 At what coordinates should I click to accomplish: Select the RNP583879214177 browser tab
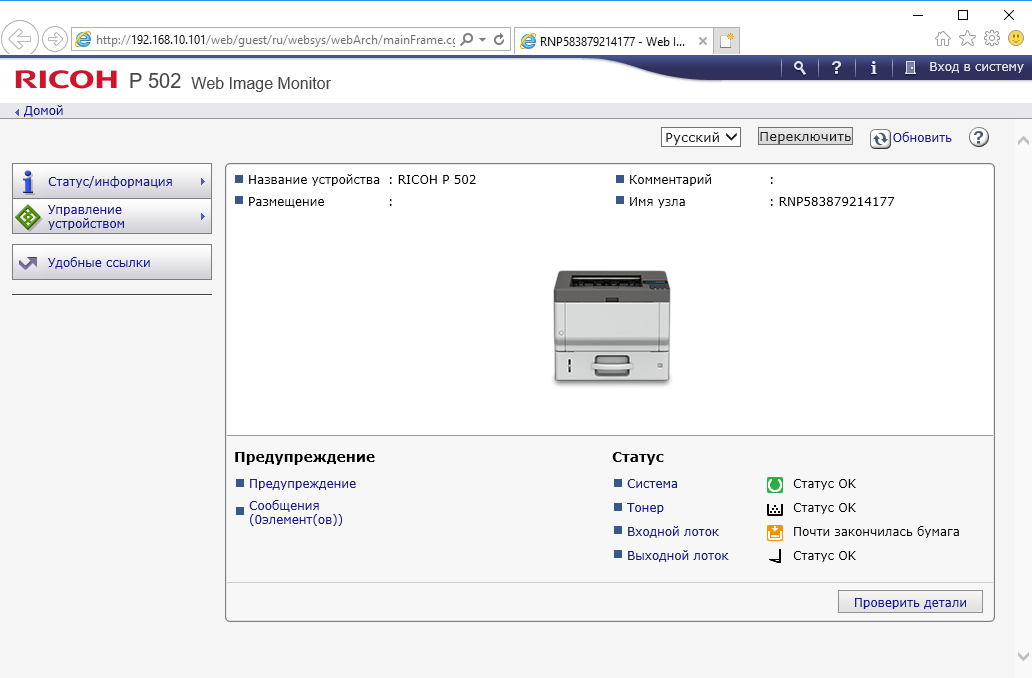pos(612,41)
